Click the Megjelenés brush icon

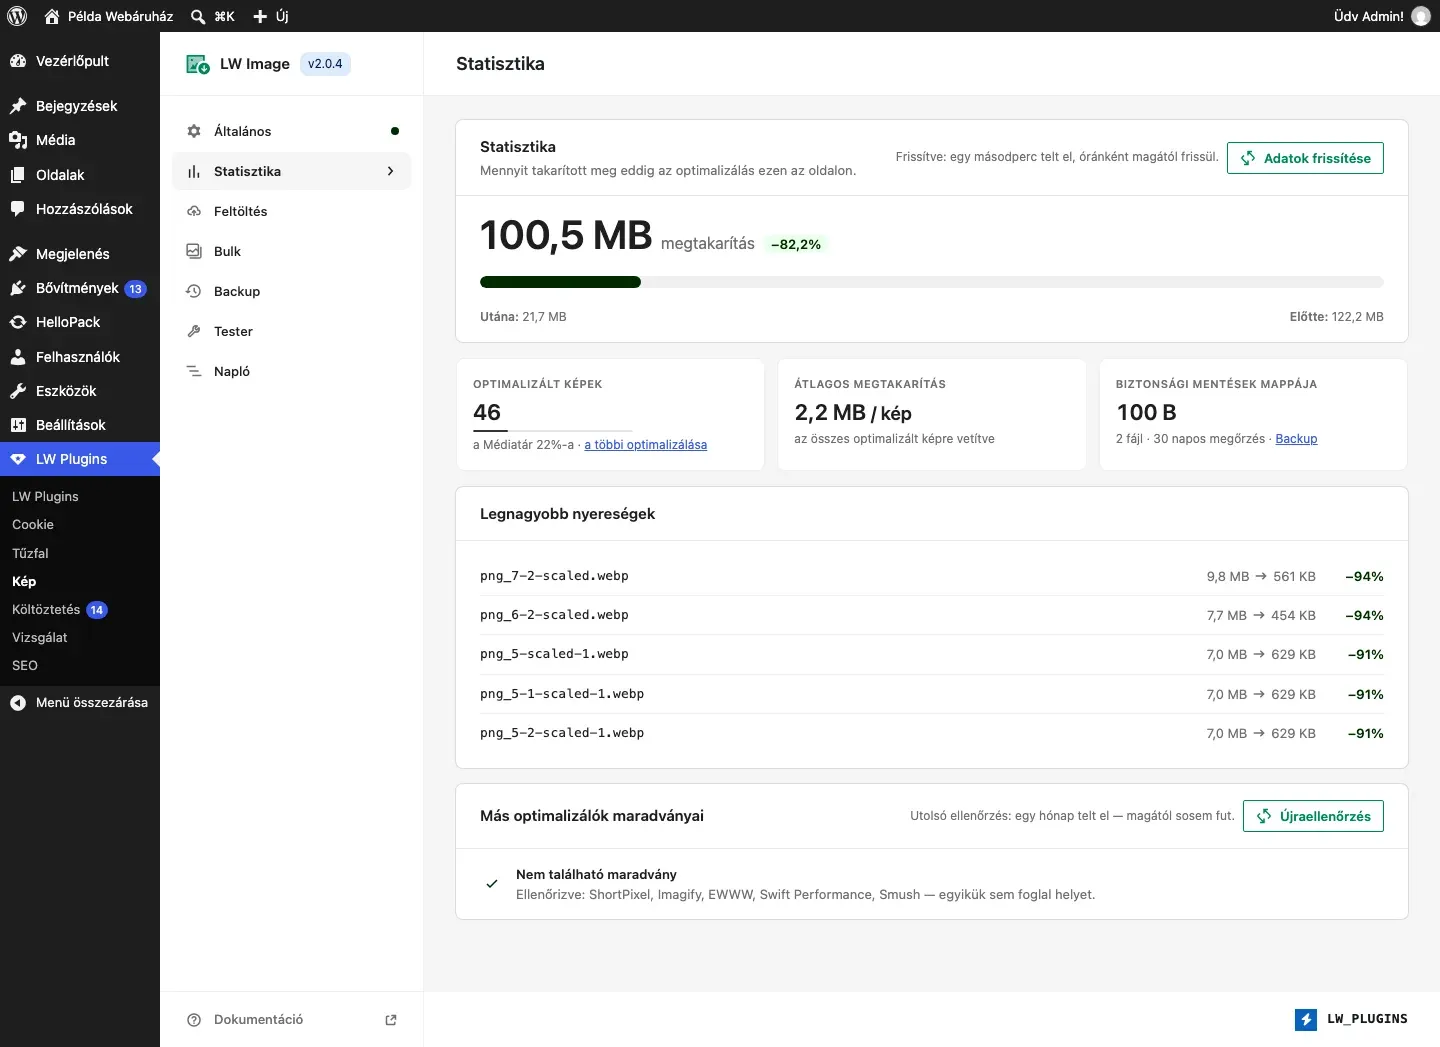18,254
